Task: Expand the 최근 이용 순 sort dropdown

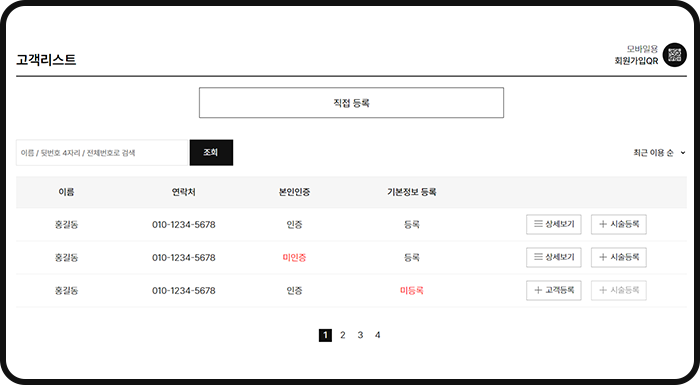Action: tap(659, 153)
